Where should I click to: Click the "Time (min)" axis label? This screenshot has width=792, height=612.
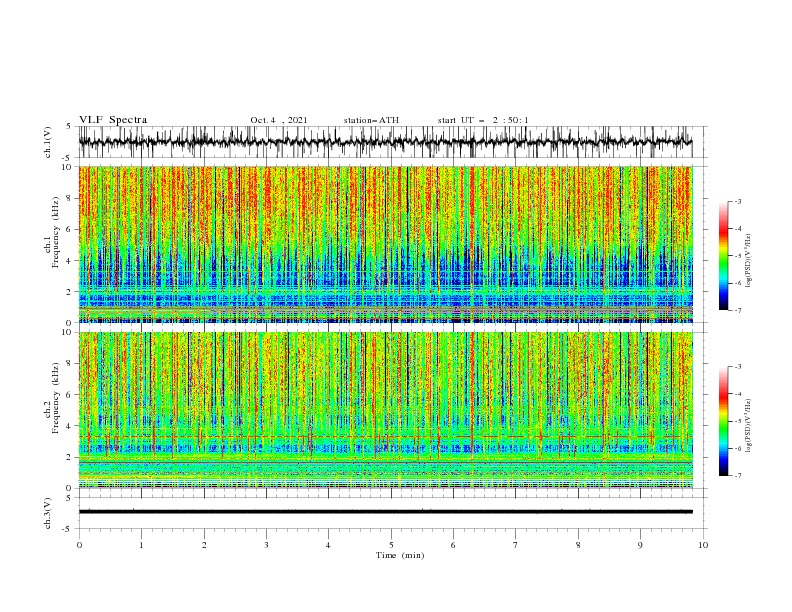pos(400,555)
